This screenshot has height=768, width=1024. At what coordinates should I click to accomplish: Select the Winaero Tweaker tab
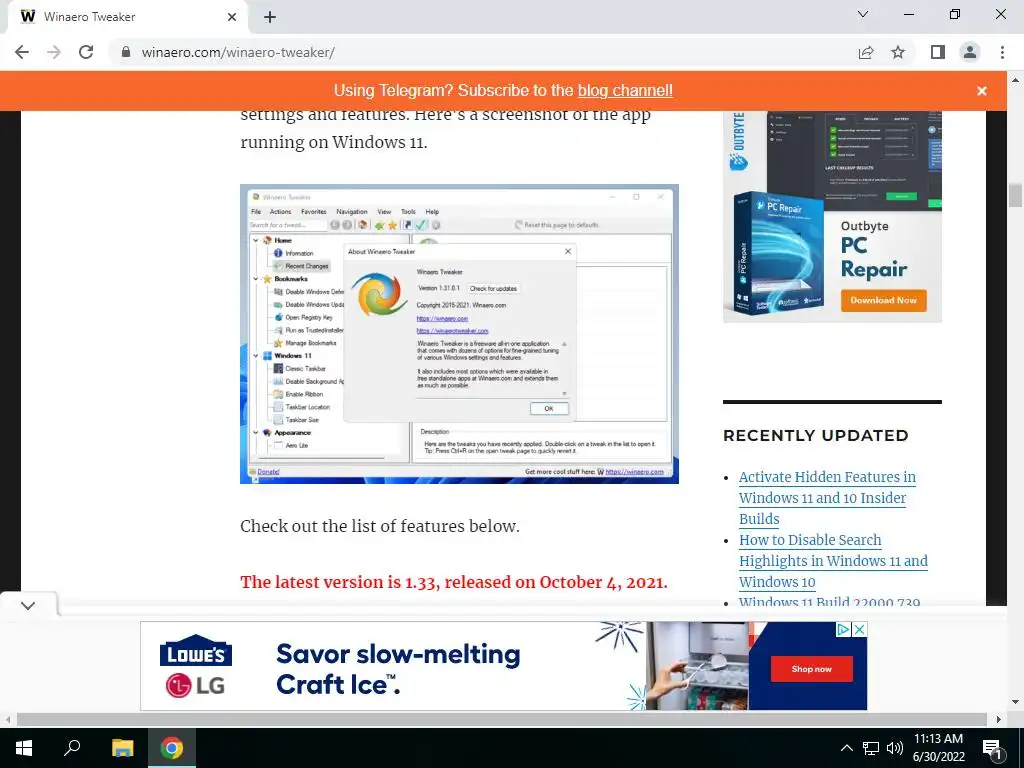(x=127, y=17)
